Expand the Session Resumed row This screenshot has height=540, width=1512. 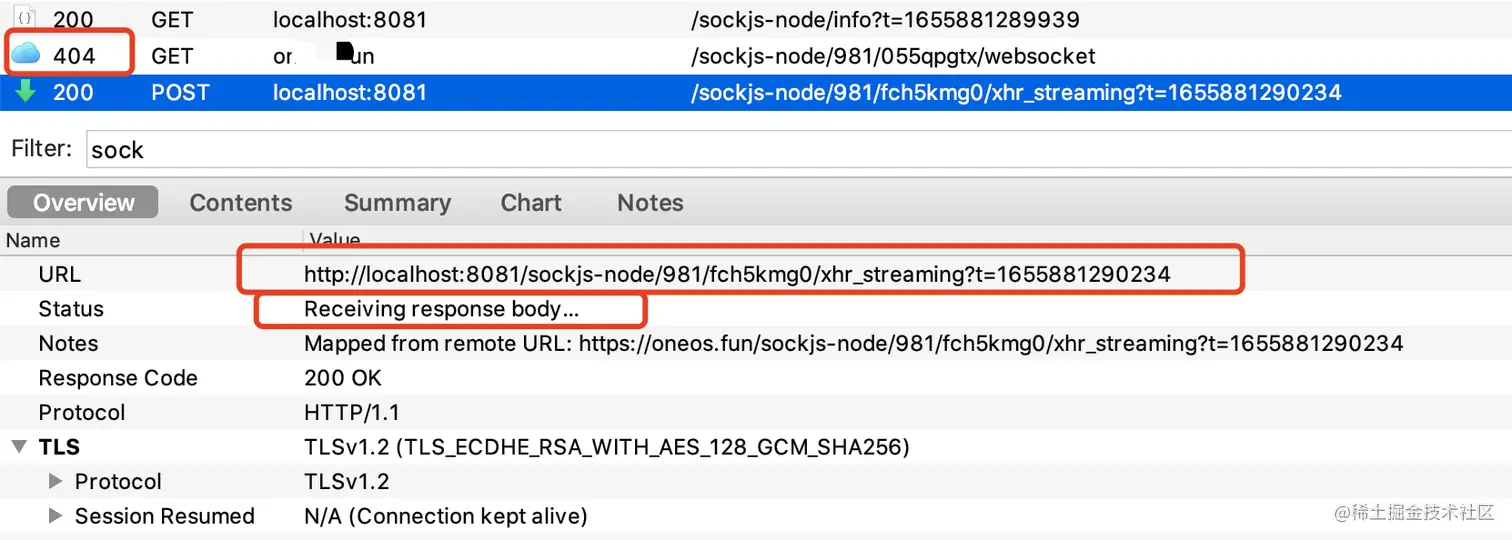57,516
